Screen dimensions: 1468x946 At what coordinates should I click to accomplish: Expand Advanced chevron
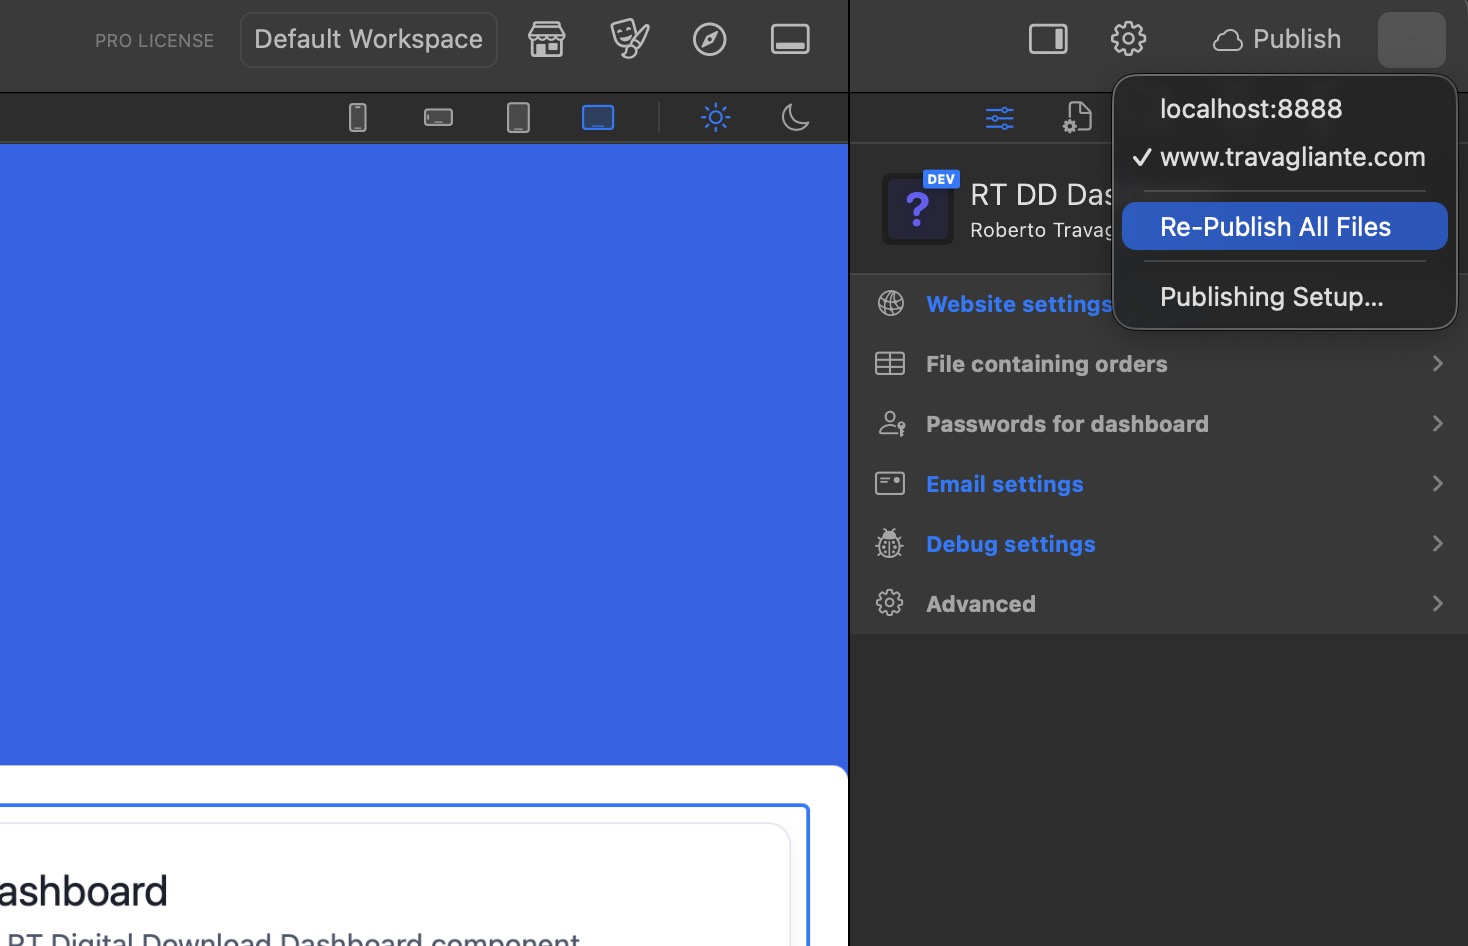(x=1438, y=604)
